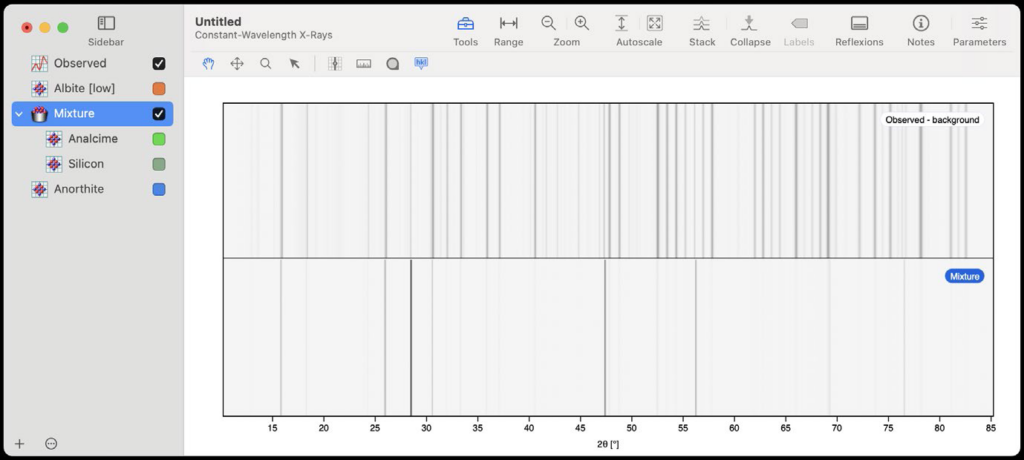Open the Reflexions panel

[x=859, y=24]
